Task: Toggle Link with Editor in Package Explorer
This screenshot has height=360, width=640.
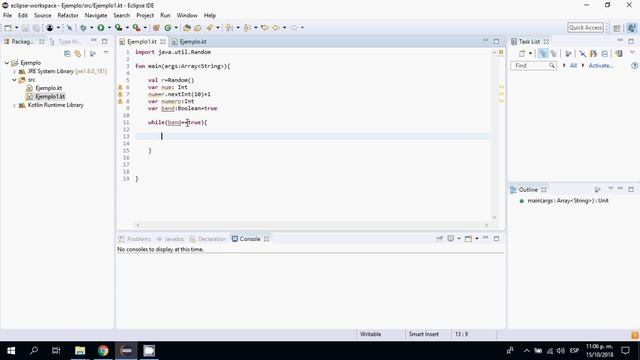Action: [x=78, y=53]
